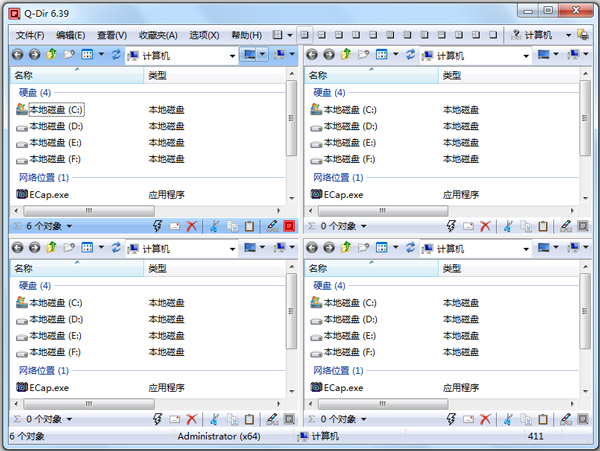The height and width of the screenshot is (451, 600).
Task: Expand address combo box in bottom-left pane
Action: 232,249
